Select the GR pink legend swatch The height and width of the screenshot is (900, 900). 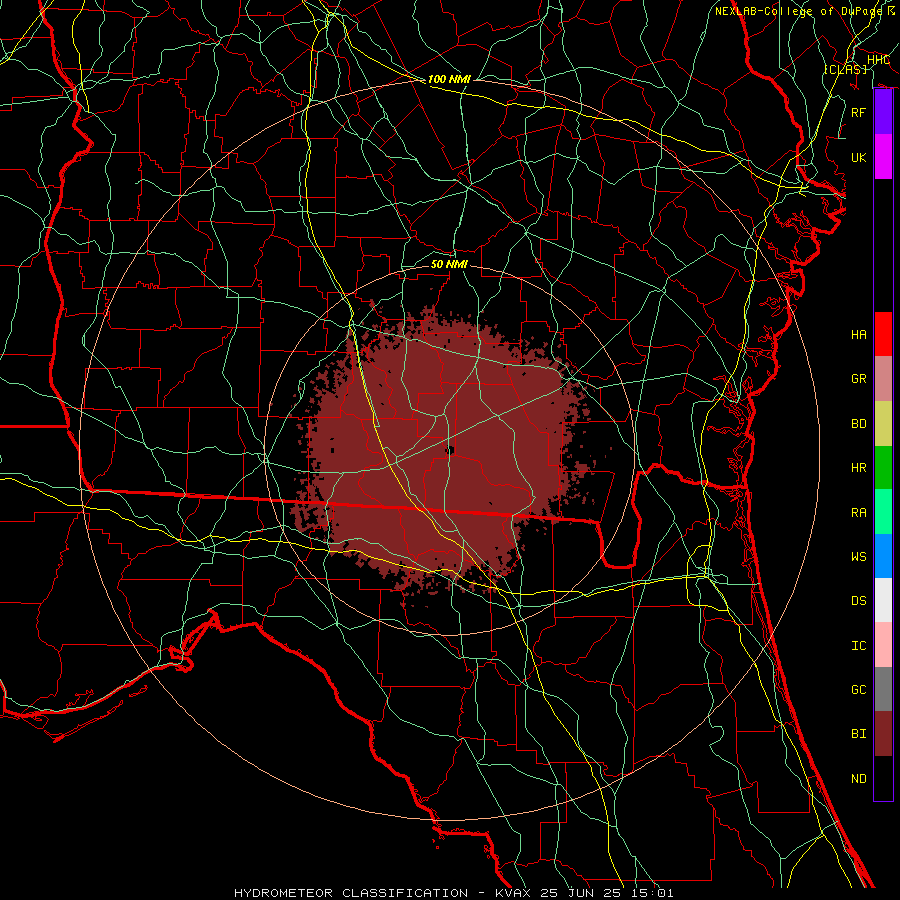pyautogui.click(x=883, y=378)
